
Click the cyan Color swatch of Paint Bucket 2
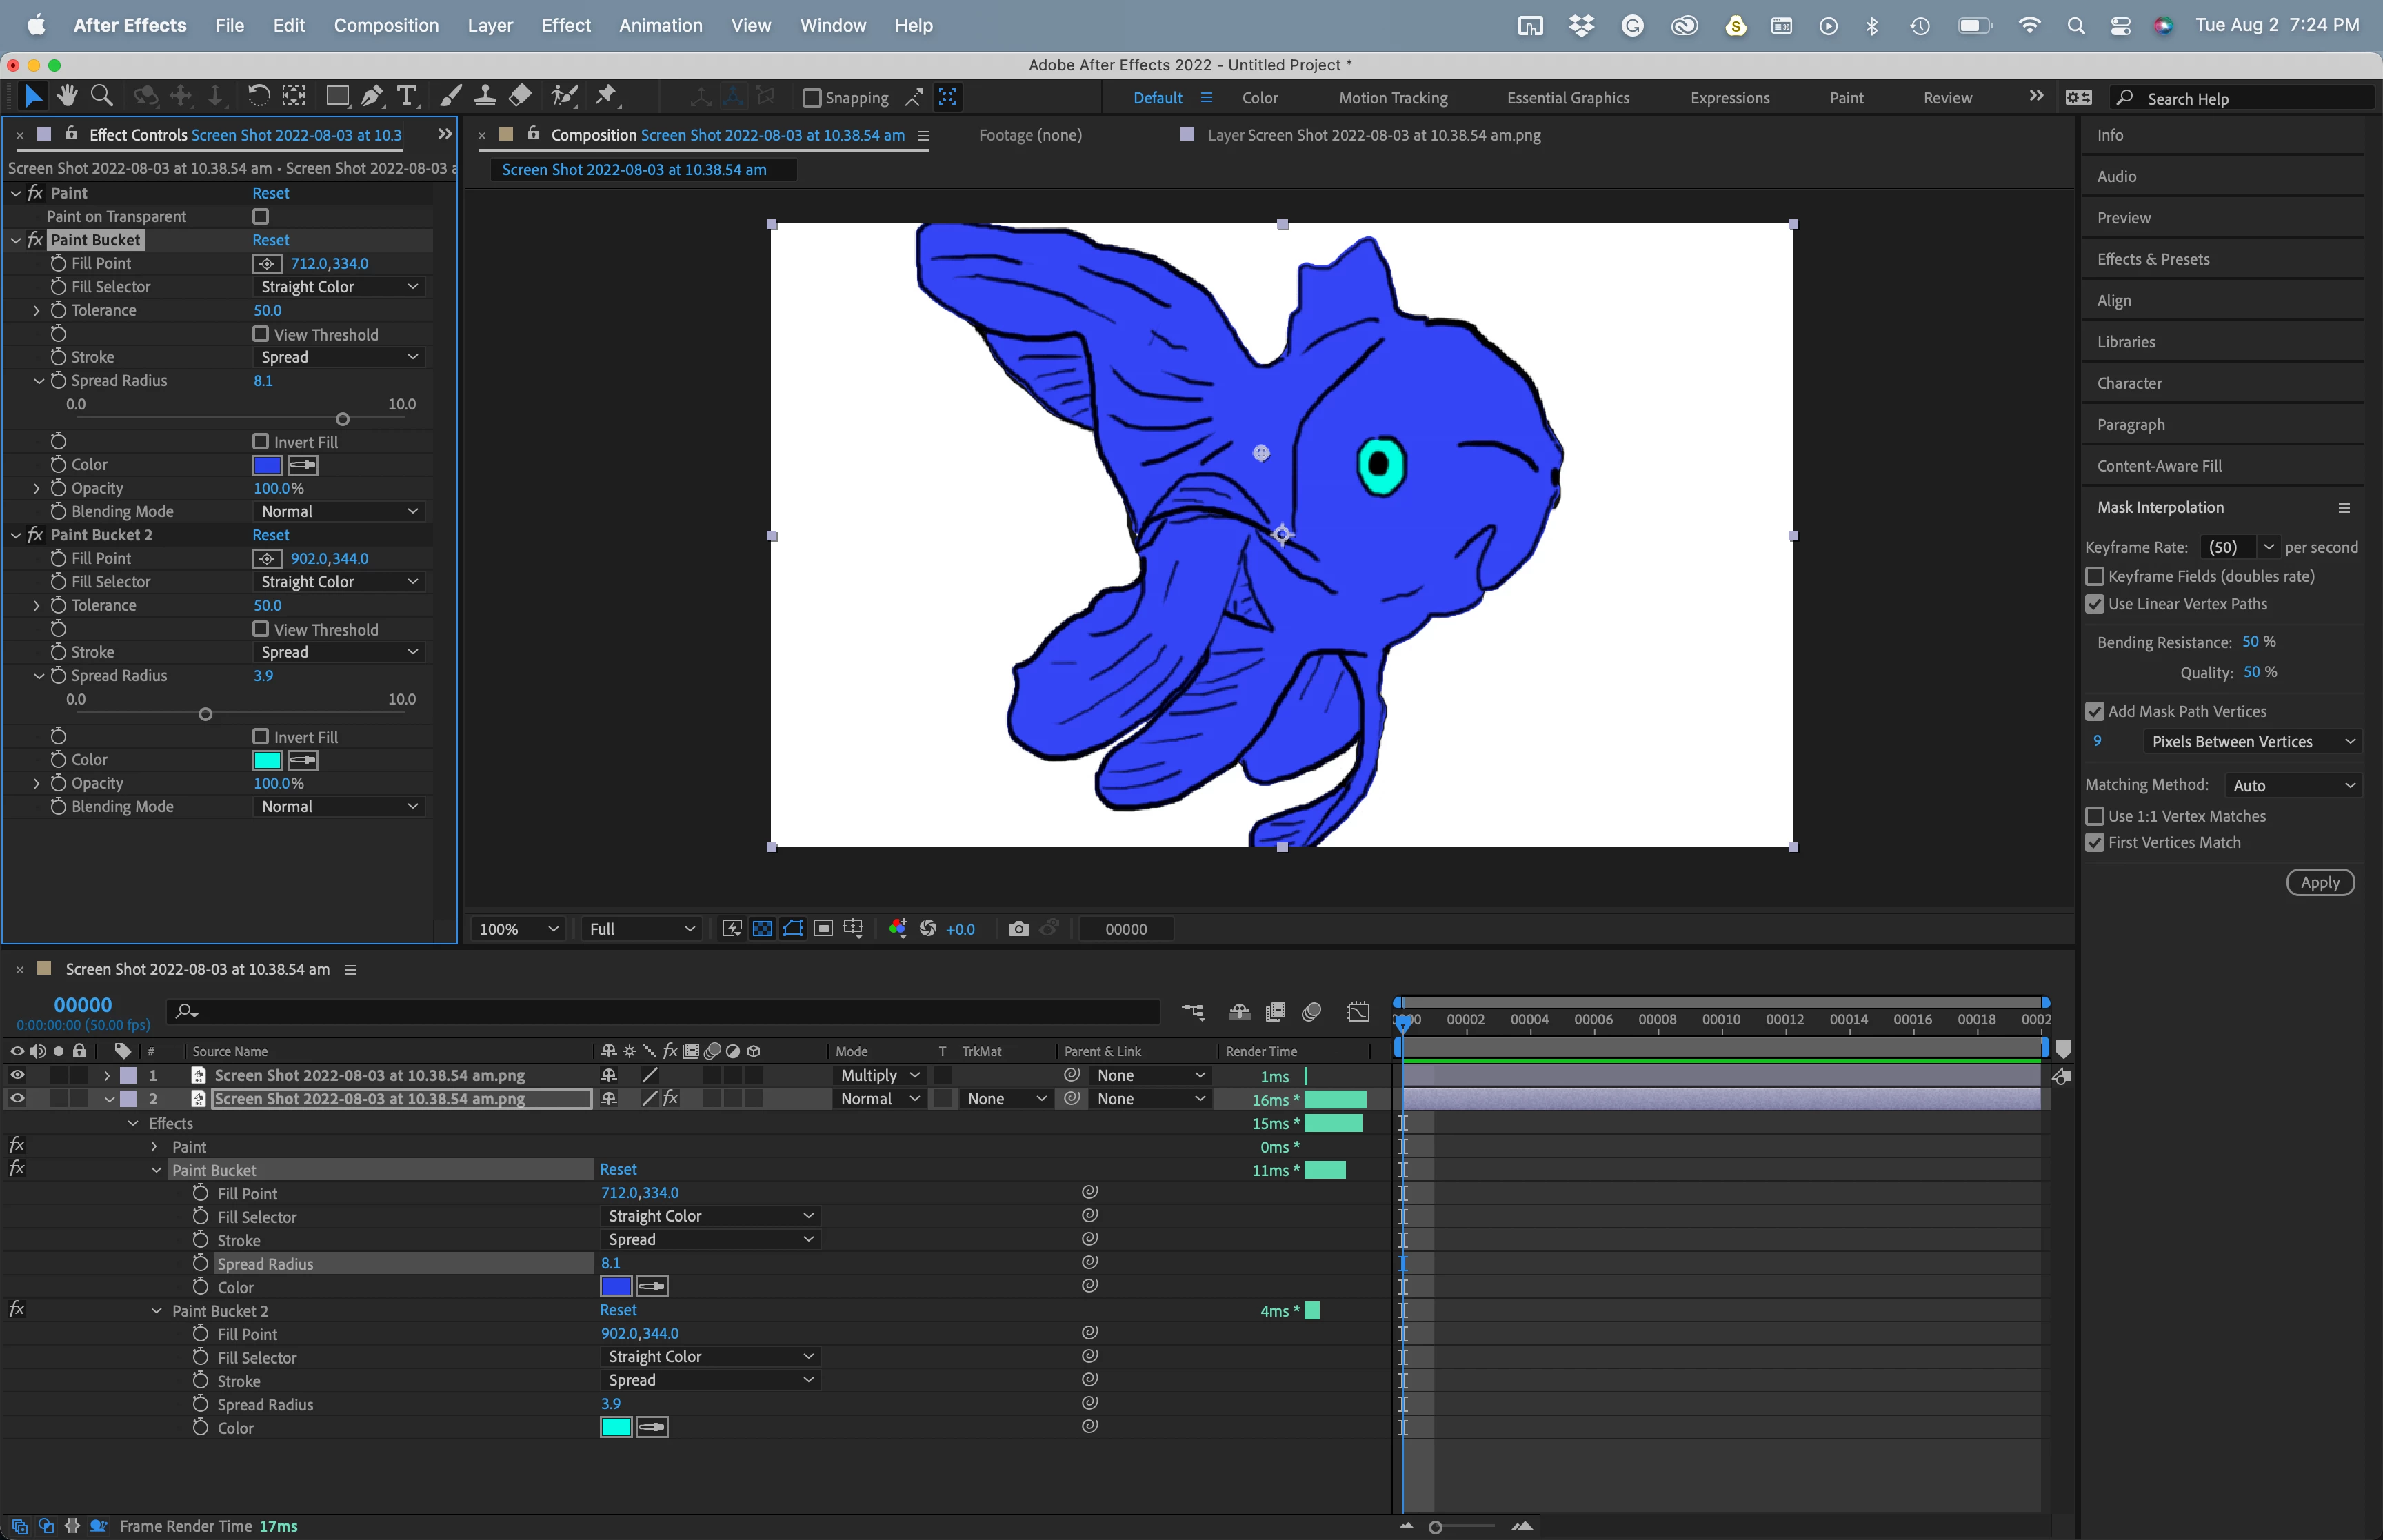pyautogui.click(x=267, y=760)
